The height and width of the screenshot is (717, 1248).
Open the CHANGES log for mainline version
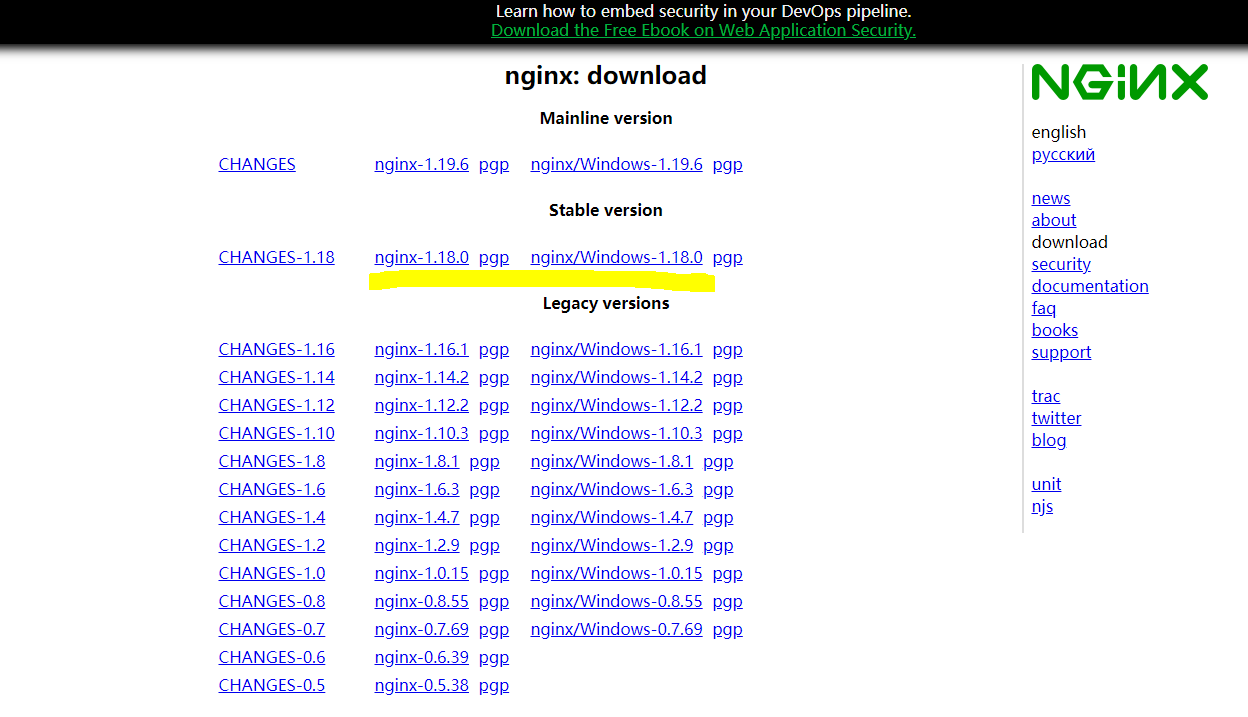(256, 164)
